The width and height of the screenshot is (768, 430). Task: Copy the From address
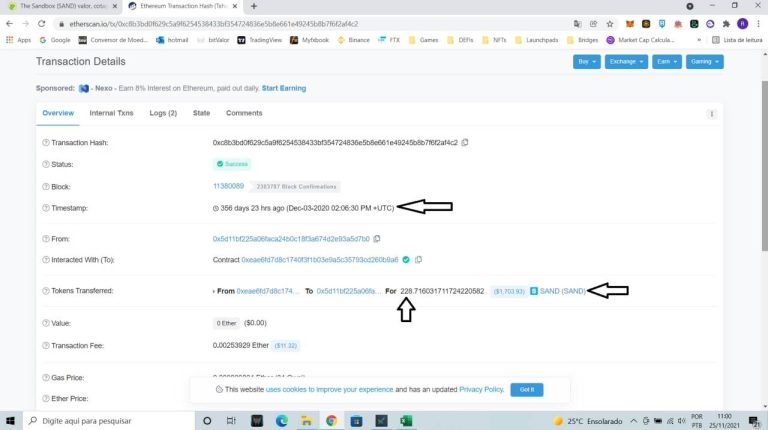(x=377, y=239)
